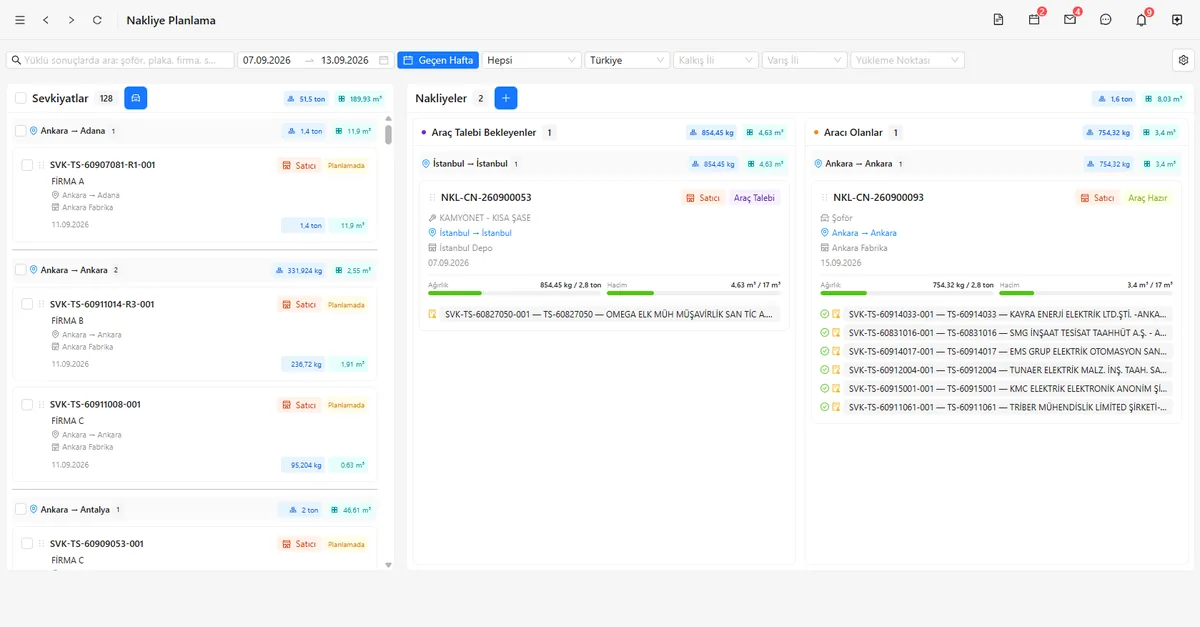Click the Geçen Hafta button
This screenshot has width=1200, height=627.
point(438,60)
